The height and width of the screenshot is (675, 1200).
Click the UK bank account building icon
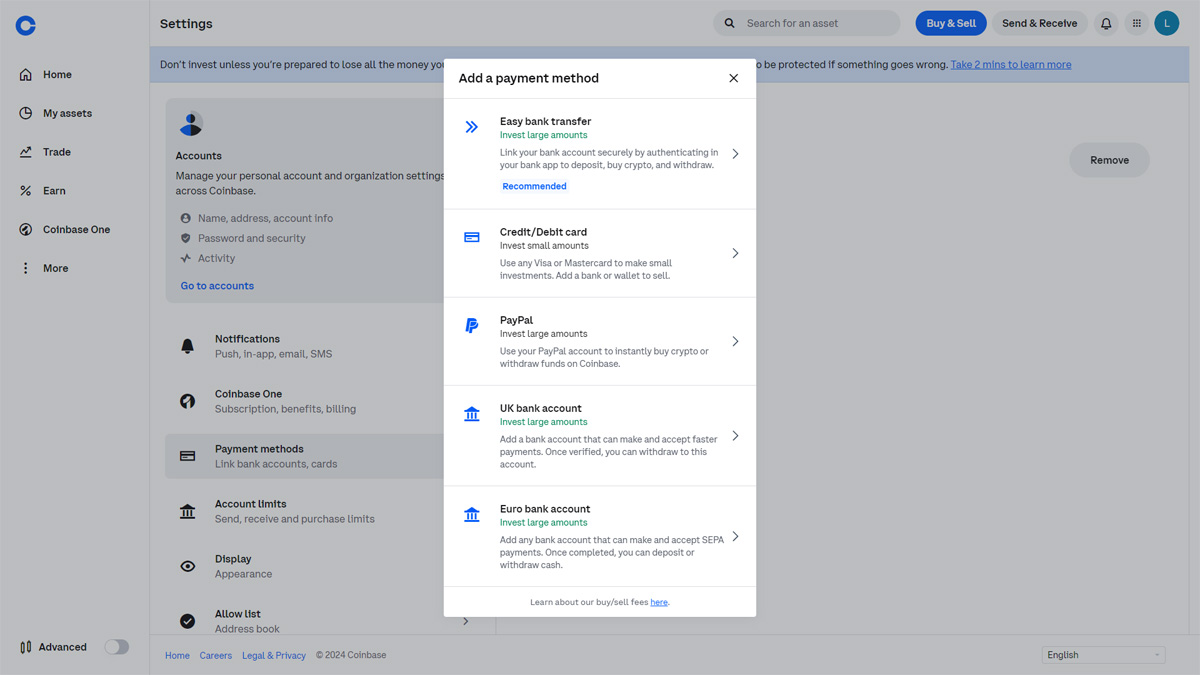472,414
